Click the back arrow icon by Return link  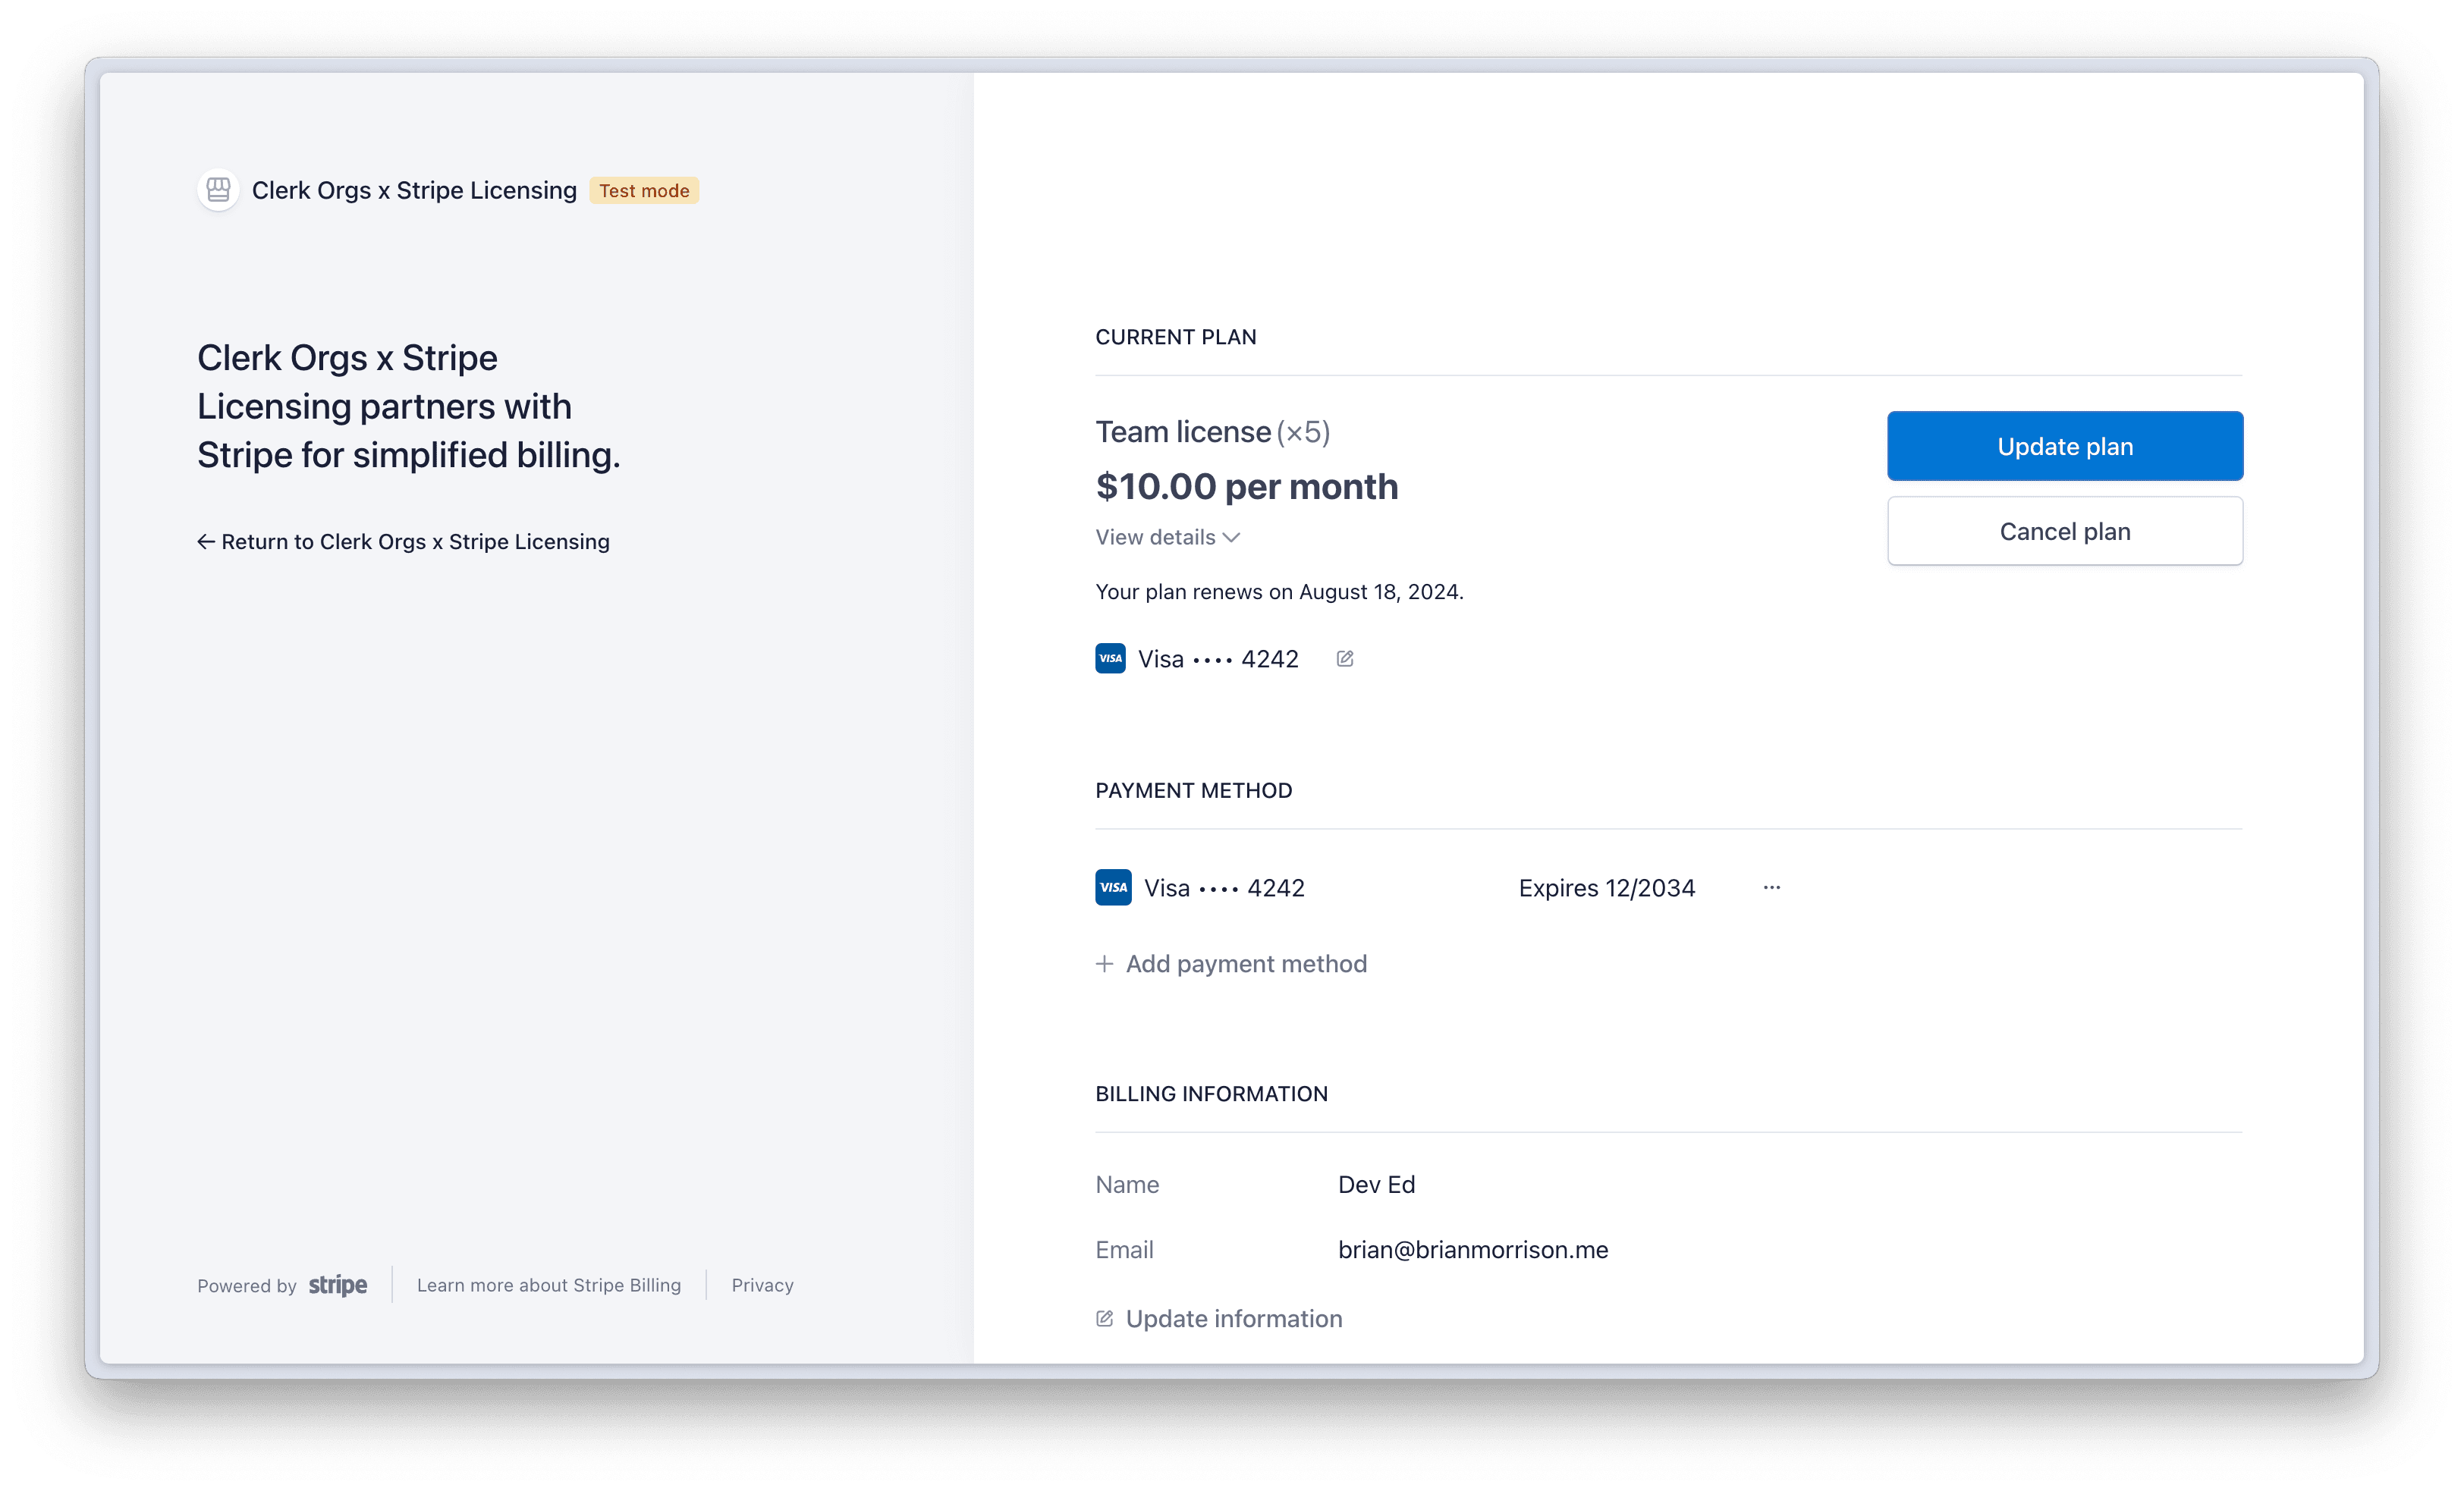(x=206, y=542)
